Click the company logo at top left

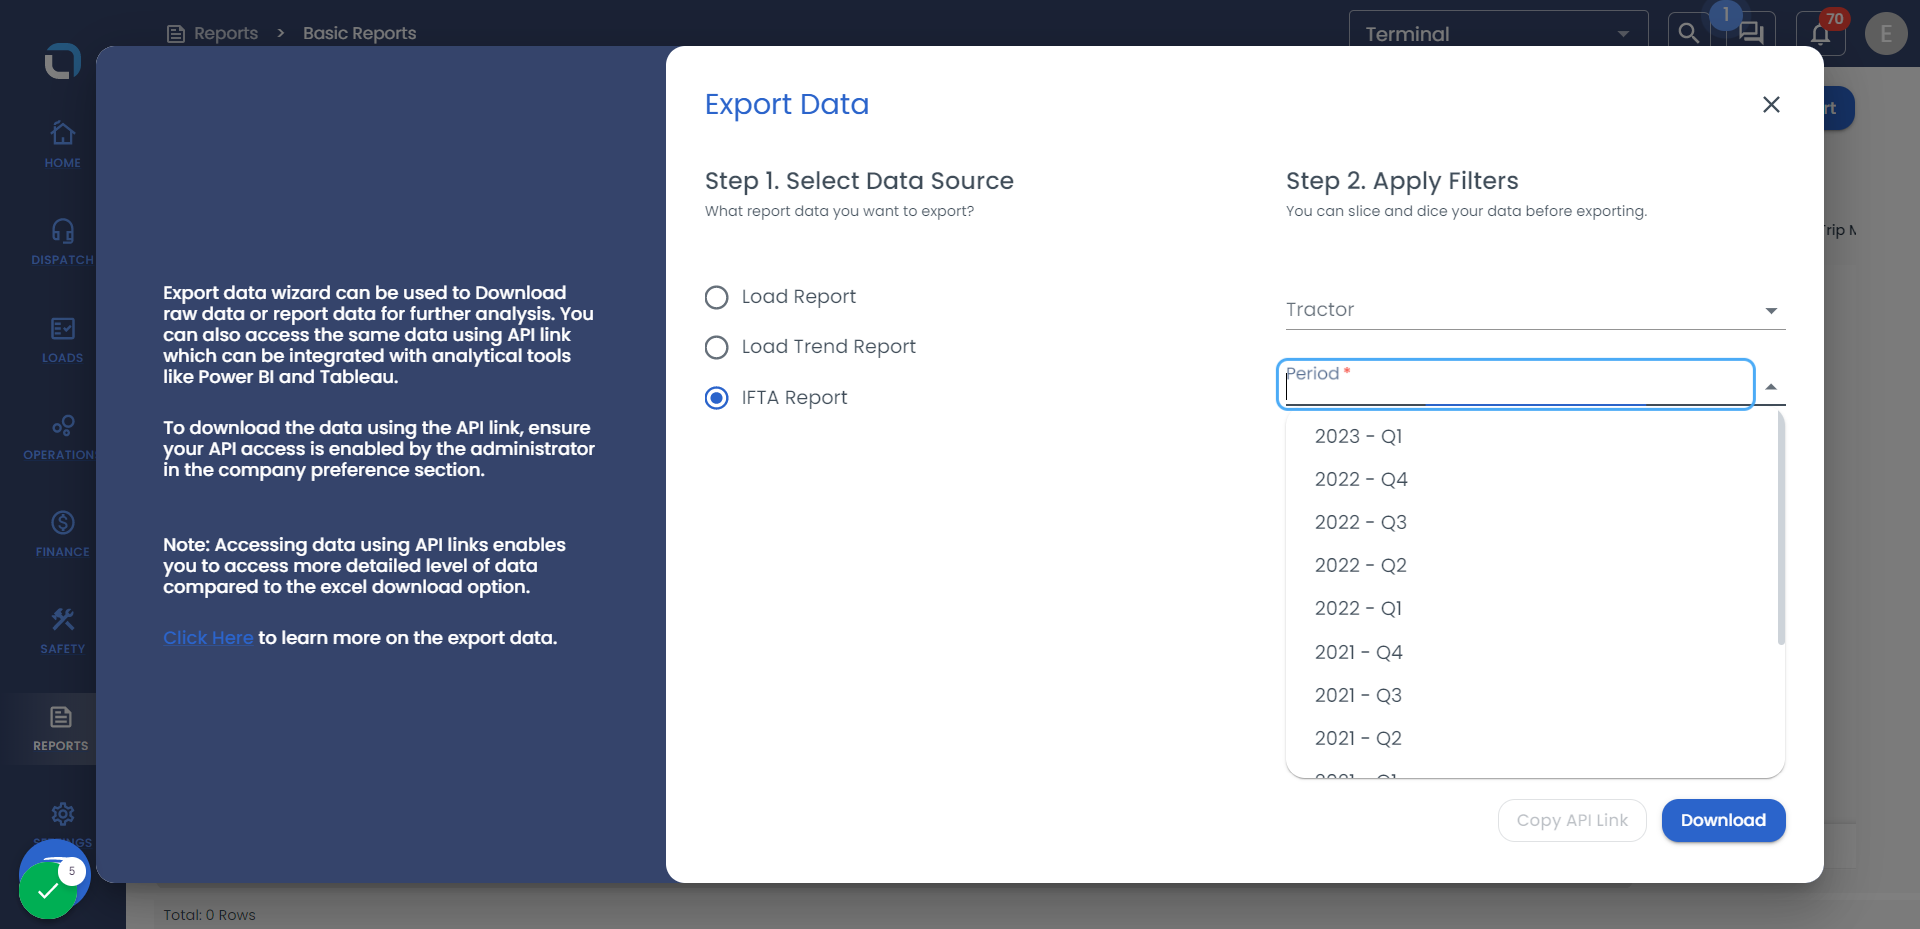pyautogui.click(x=62, y=61)
